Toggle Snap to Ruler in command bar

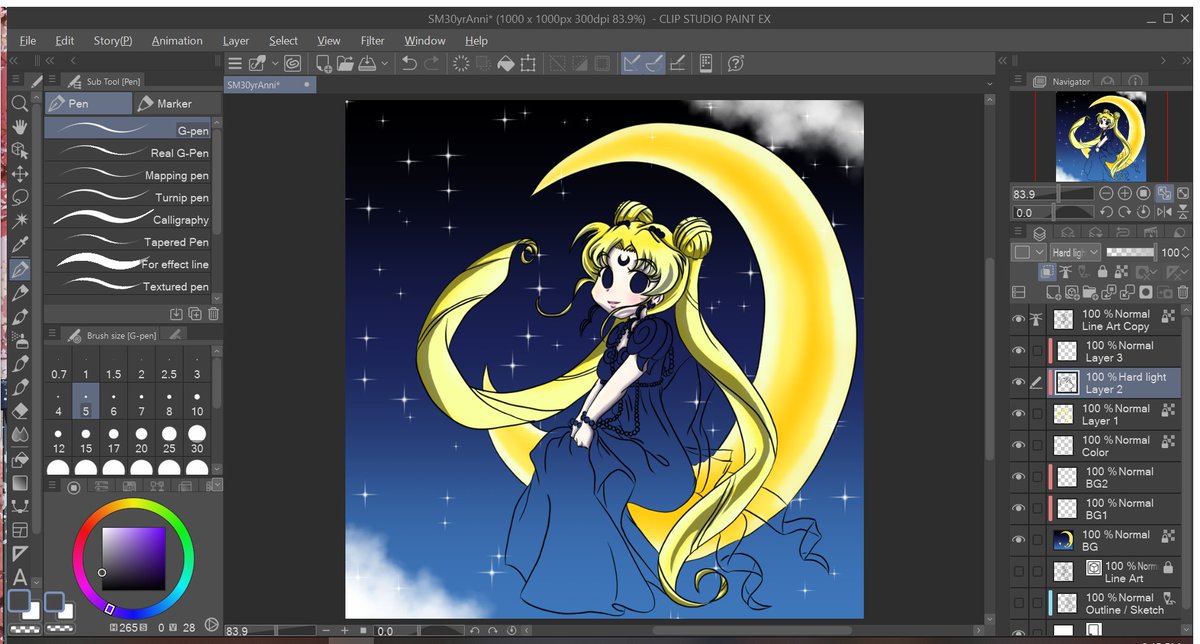[632, 64]
